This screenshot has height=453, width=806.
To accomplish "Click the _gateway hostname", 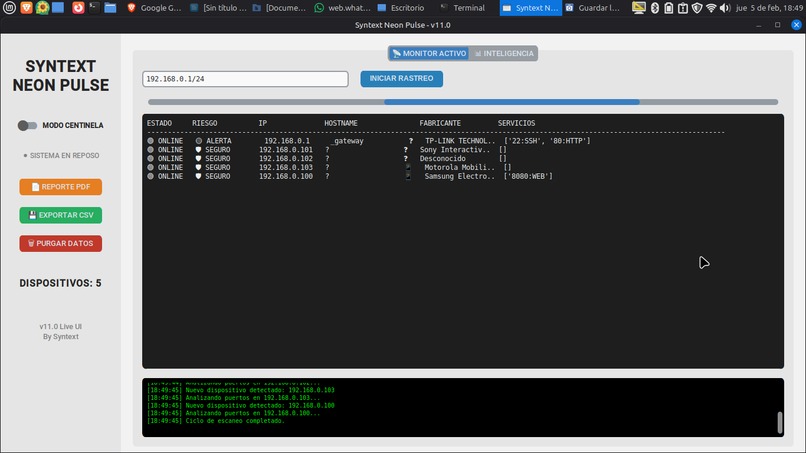I will 347,141.
